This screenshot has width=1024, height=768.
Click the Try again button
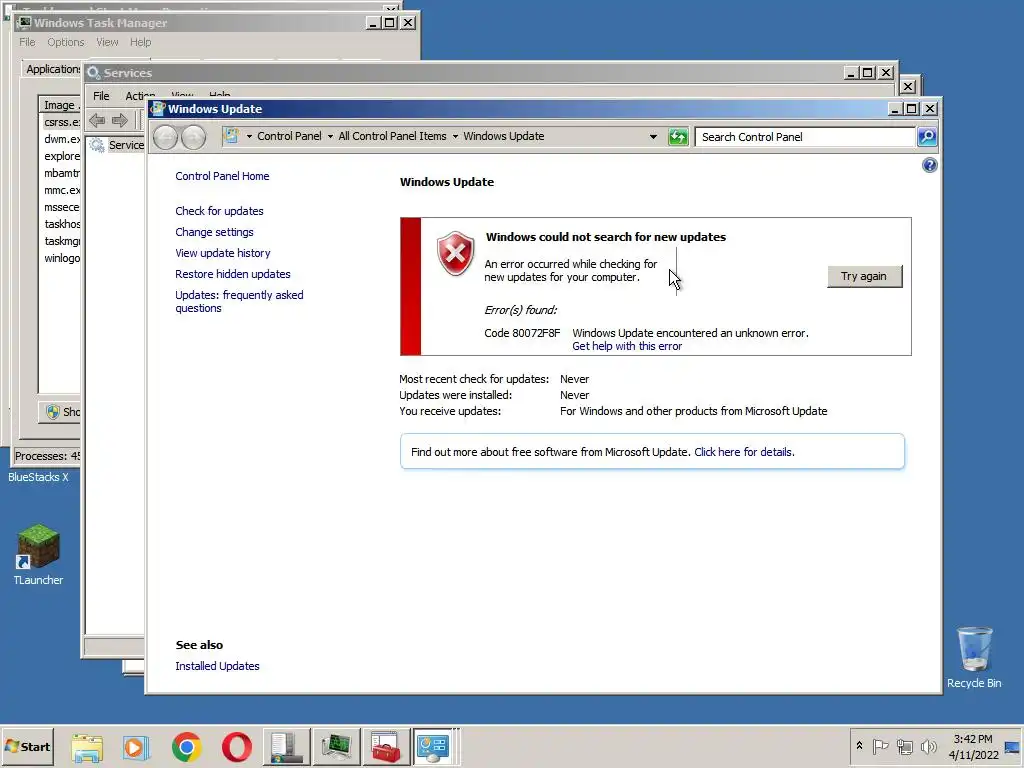pos(865,276)
